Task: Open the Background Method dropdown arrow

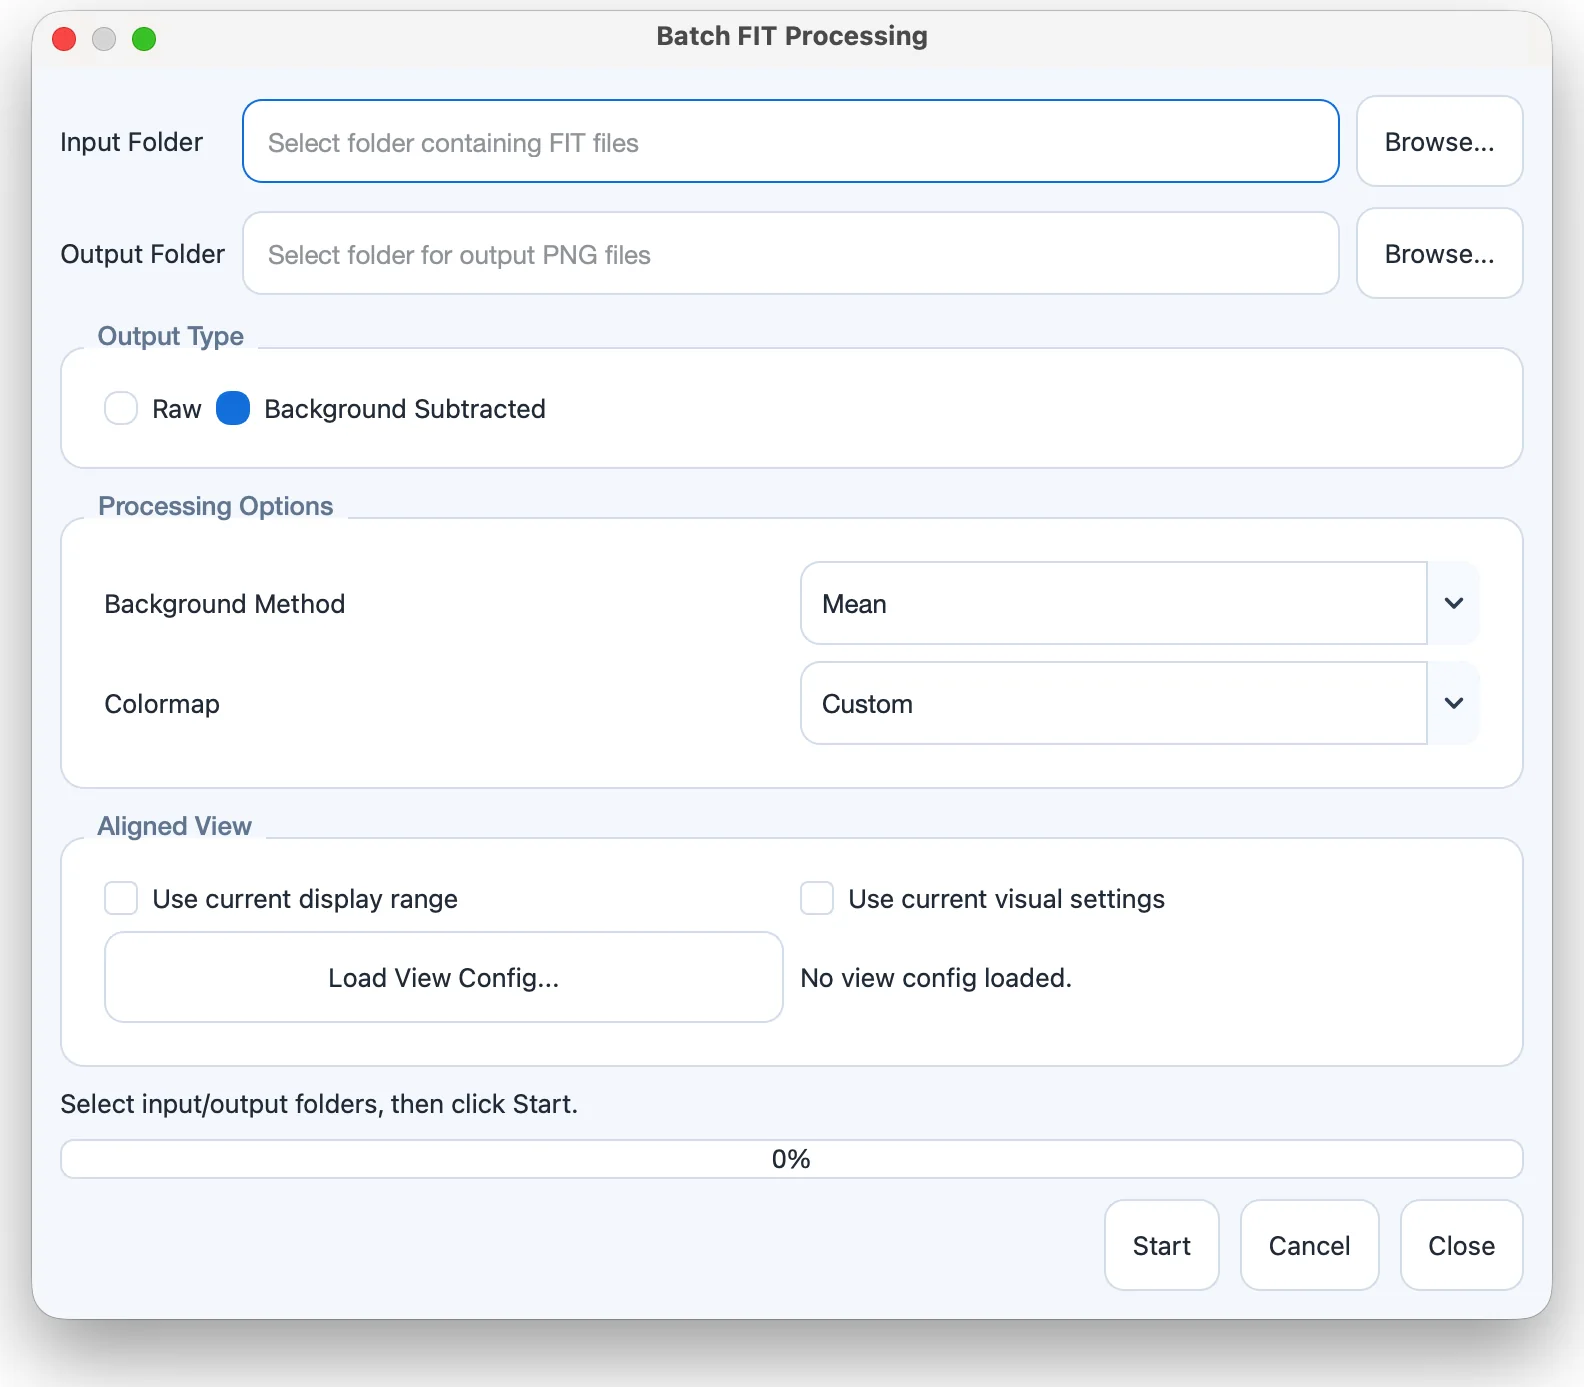Action: point(1453,603)
